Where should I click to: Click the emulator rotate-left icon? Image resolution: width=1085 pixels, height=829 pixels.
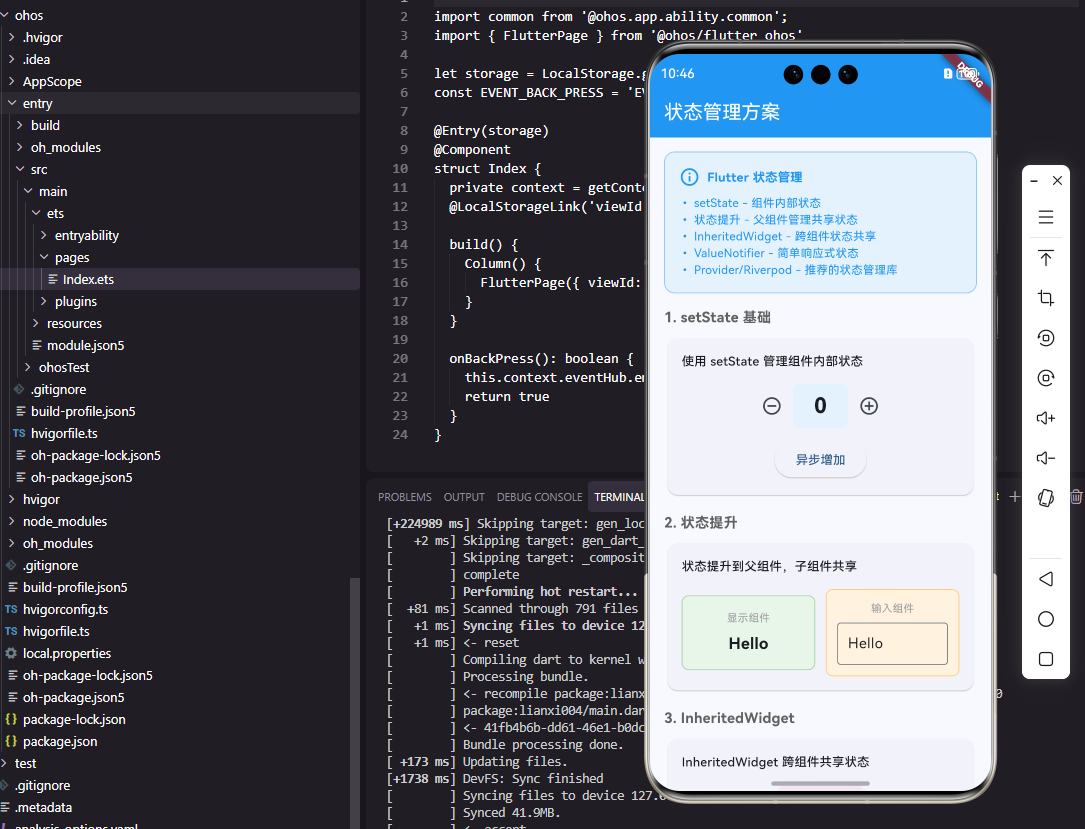(1046, 338)
